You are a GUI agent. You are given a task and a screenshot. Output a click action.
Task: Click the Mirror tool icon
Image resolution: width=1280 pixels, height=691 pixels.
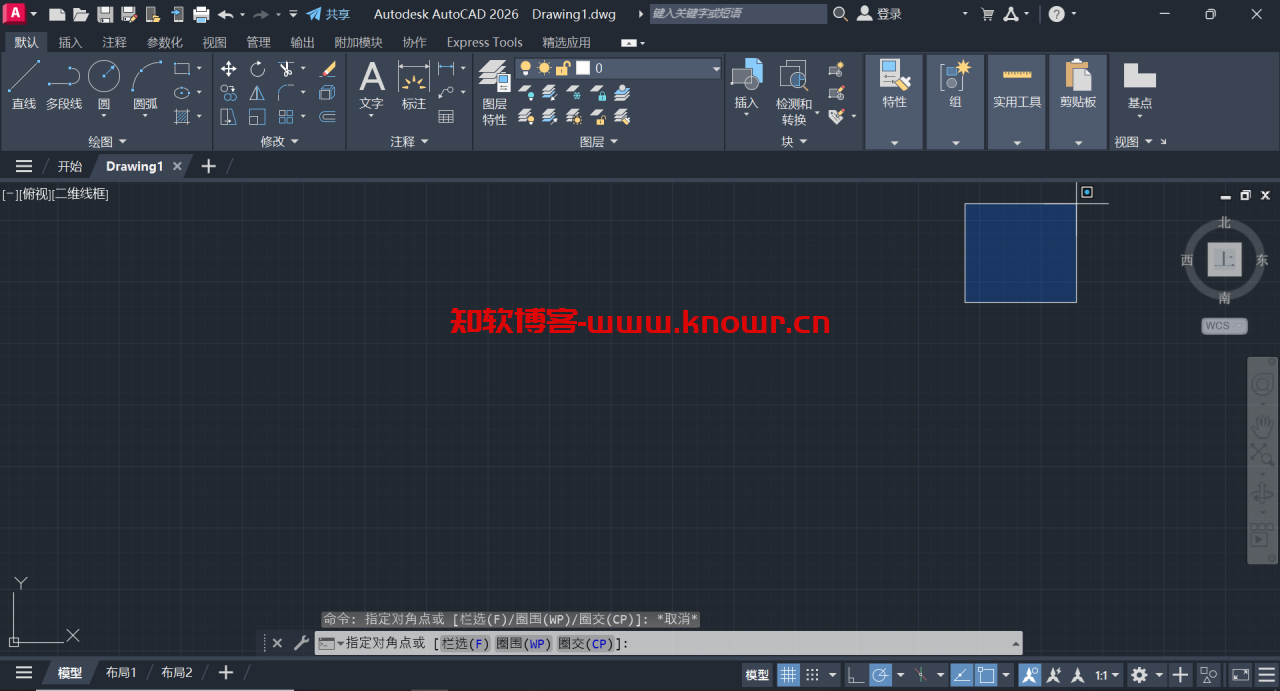[258, 93]
